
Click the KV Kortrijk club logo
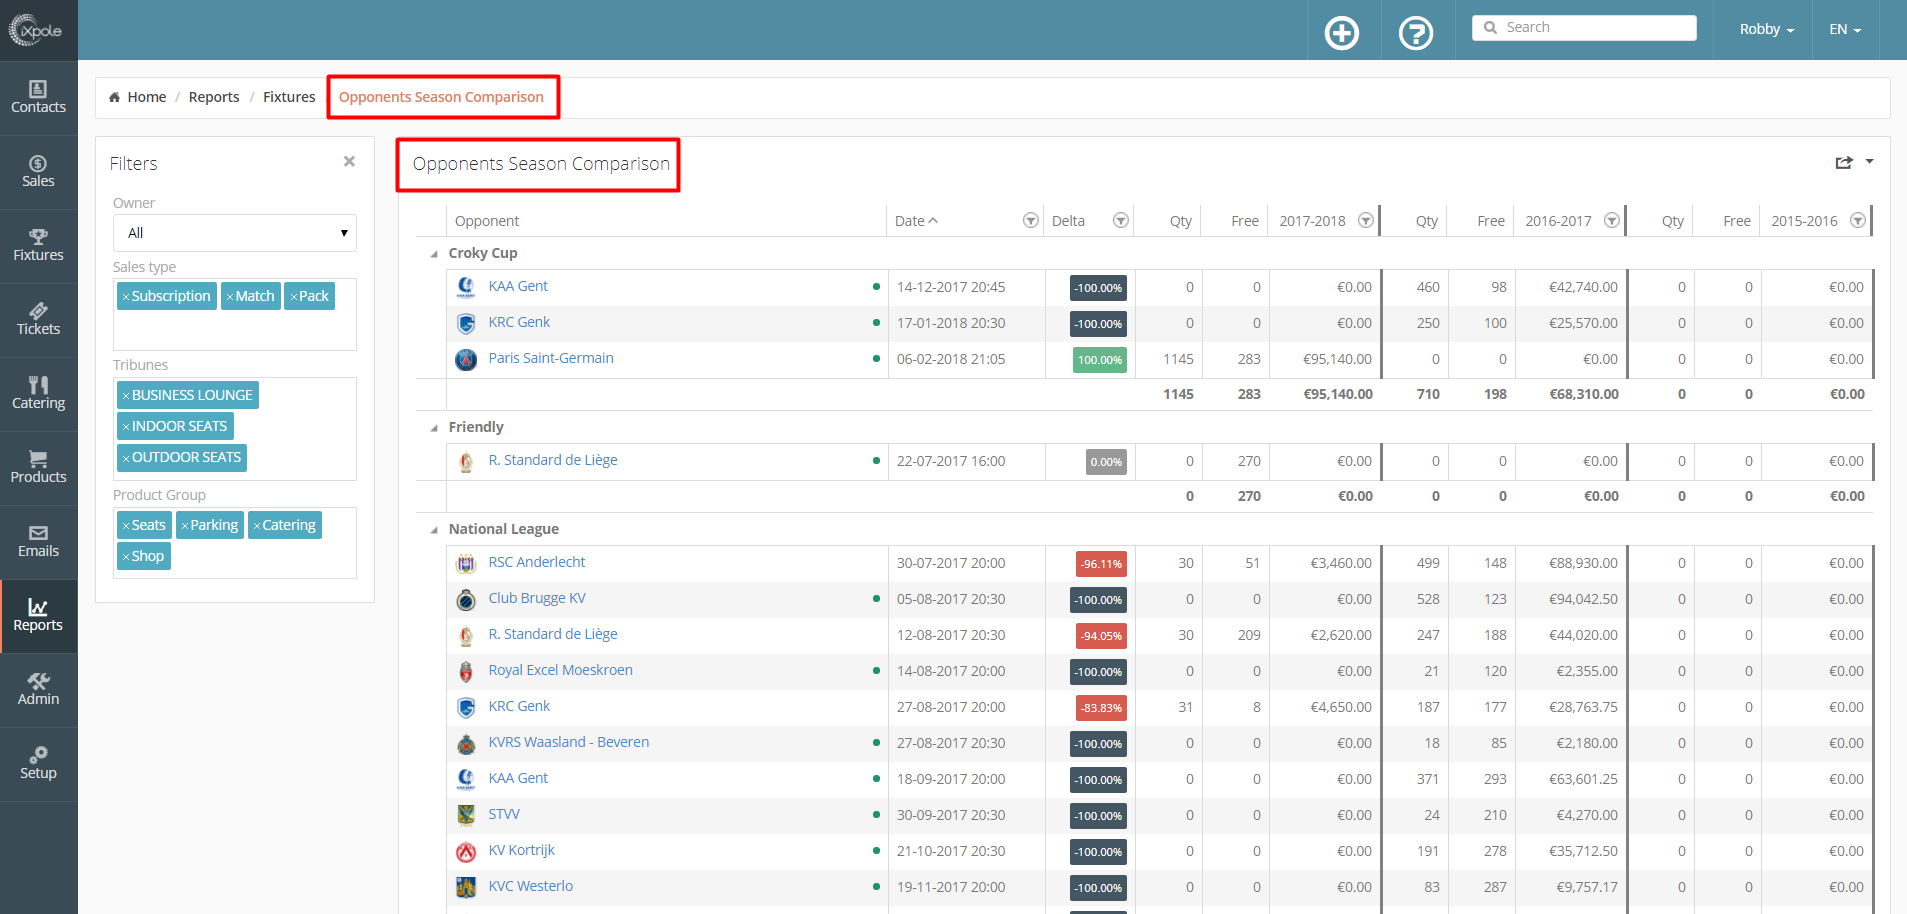coord(466,851)
